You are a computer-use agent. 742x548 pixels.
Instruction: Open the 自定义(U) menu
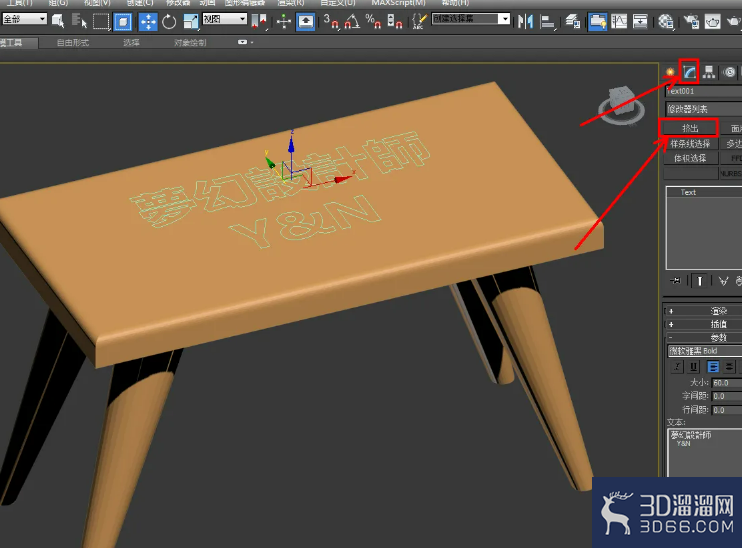(x=337, y=3)
